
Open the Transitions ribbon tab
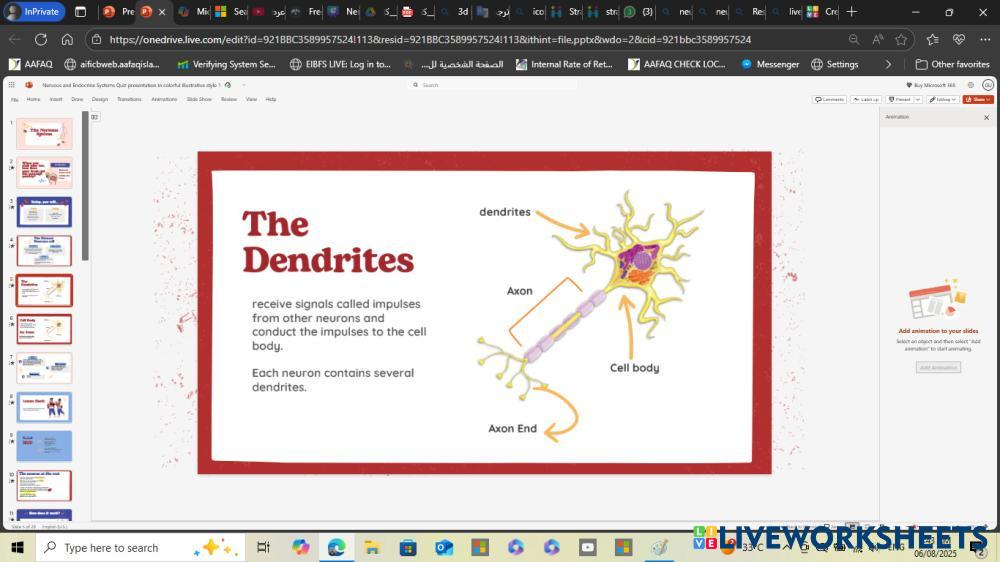(x=129, y=100)
